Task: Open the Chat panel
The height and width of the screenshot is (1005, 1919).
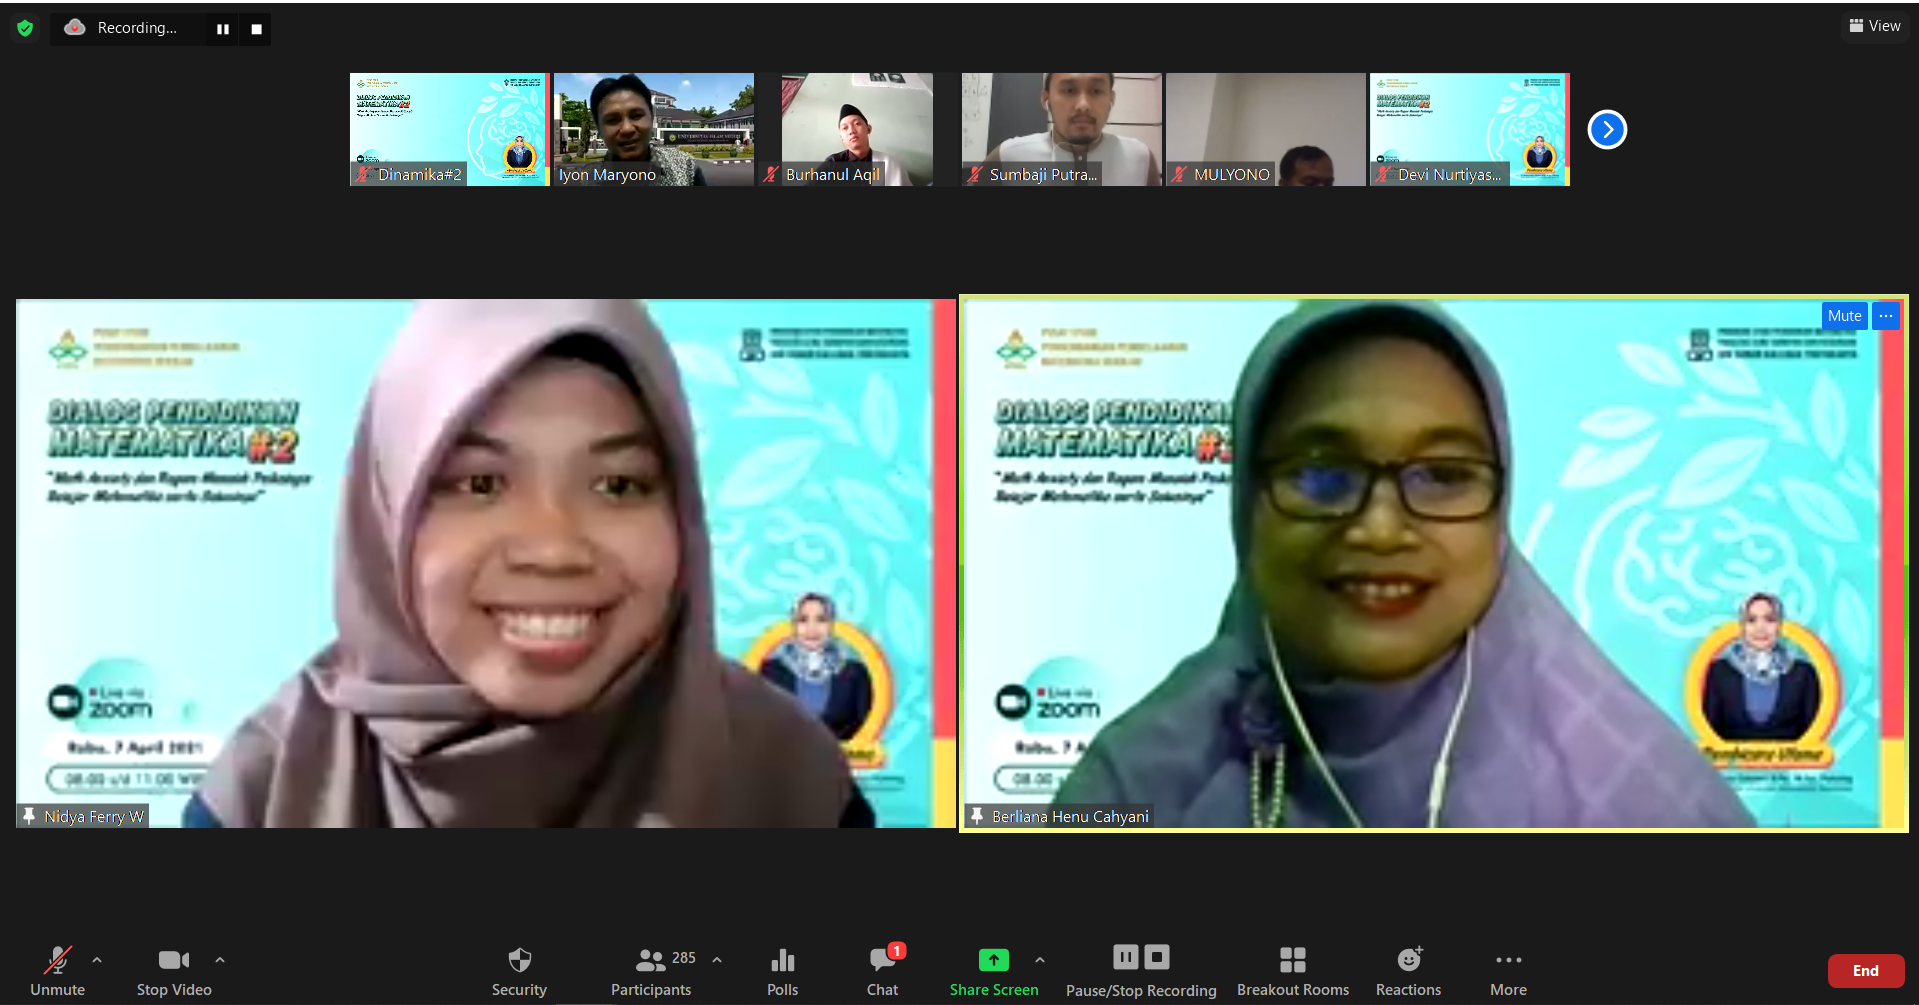Action: 882,971
